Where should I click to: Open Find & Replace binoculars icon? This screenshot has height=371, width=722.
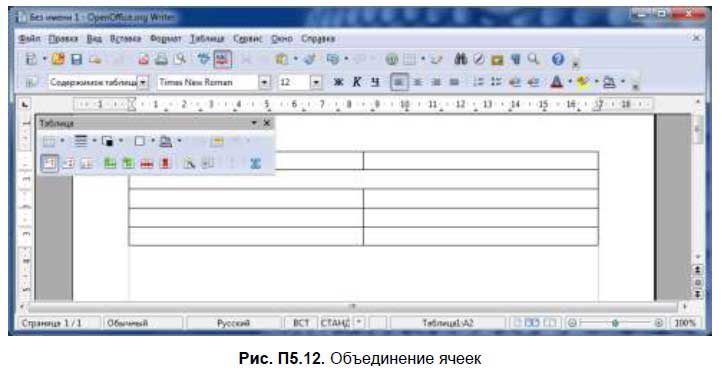(460, 59)
